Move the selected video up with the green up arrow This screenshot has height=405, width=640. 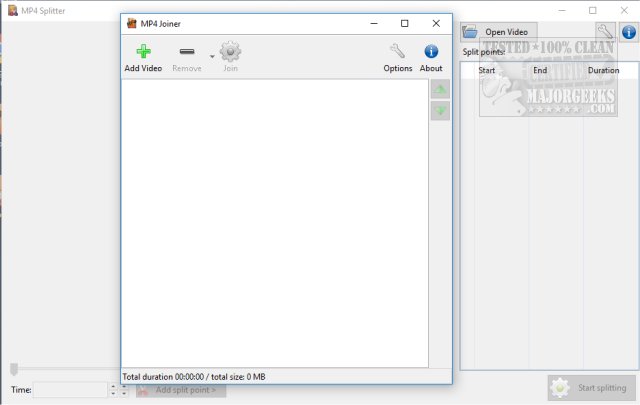tap(440, 89)
